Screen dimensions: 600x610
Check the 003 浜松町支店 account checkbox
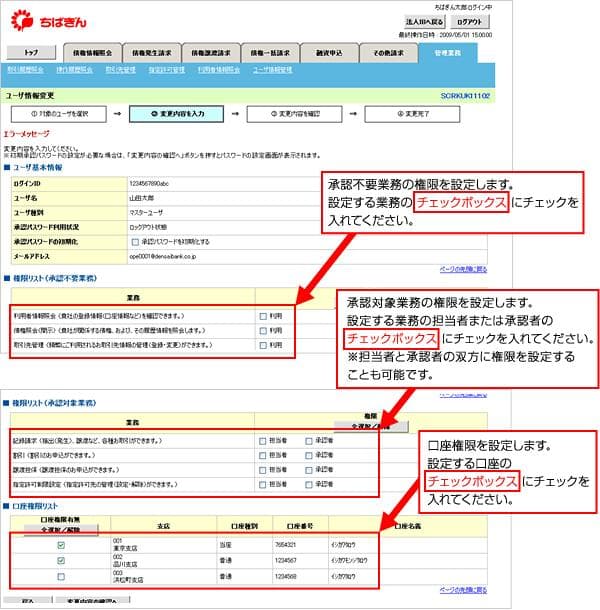[62, 577]
